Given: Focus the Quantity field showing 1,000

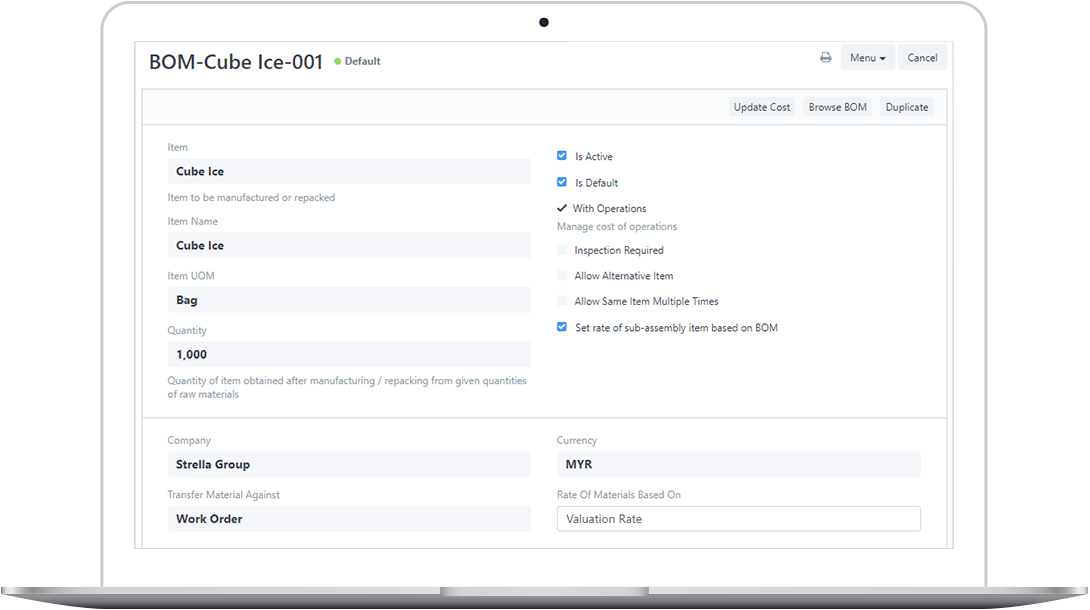Looking at the screenshot, I should pyautogui.click(x=349, y=354).
